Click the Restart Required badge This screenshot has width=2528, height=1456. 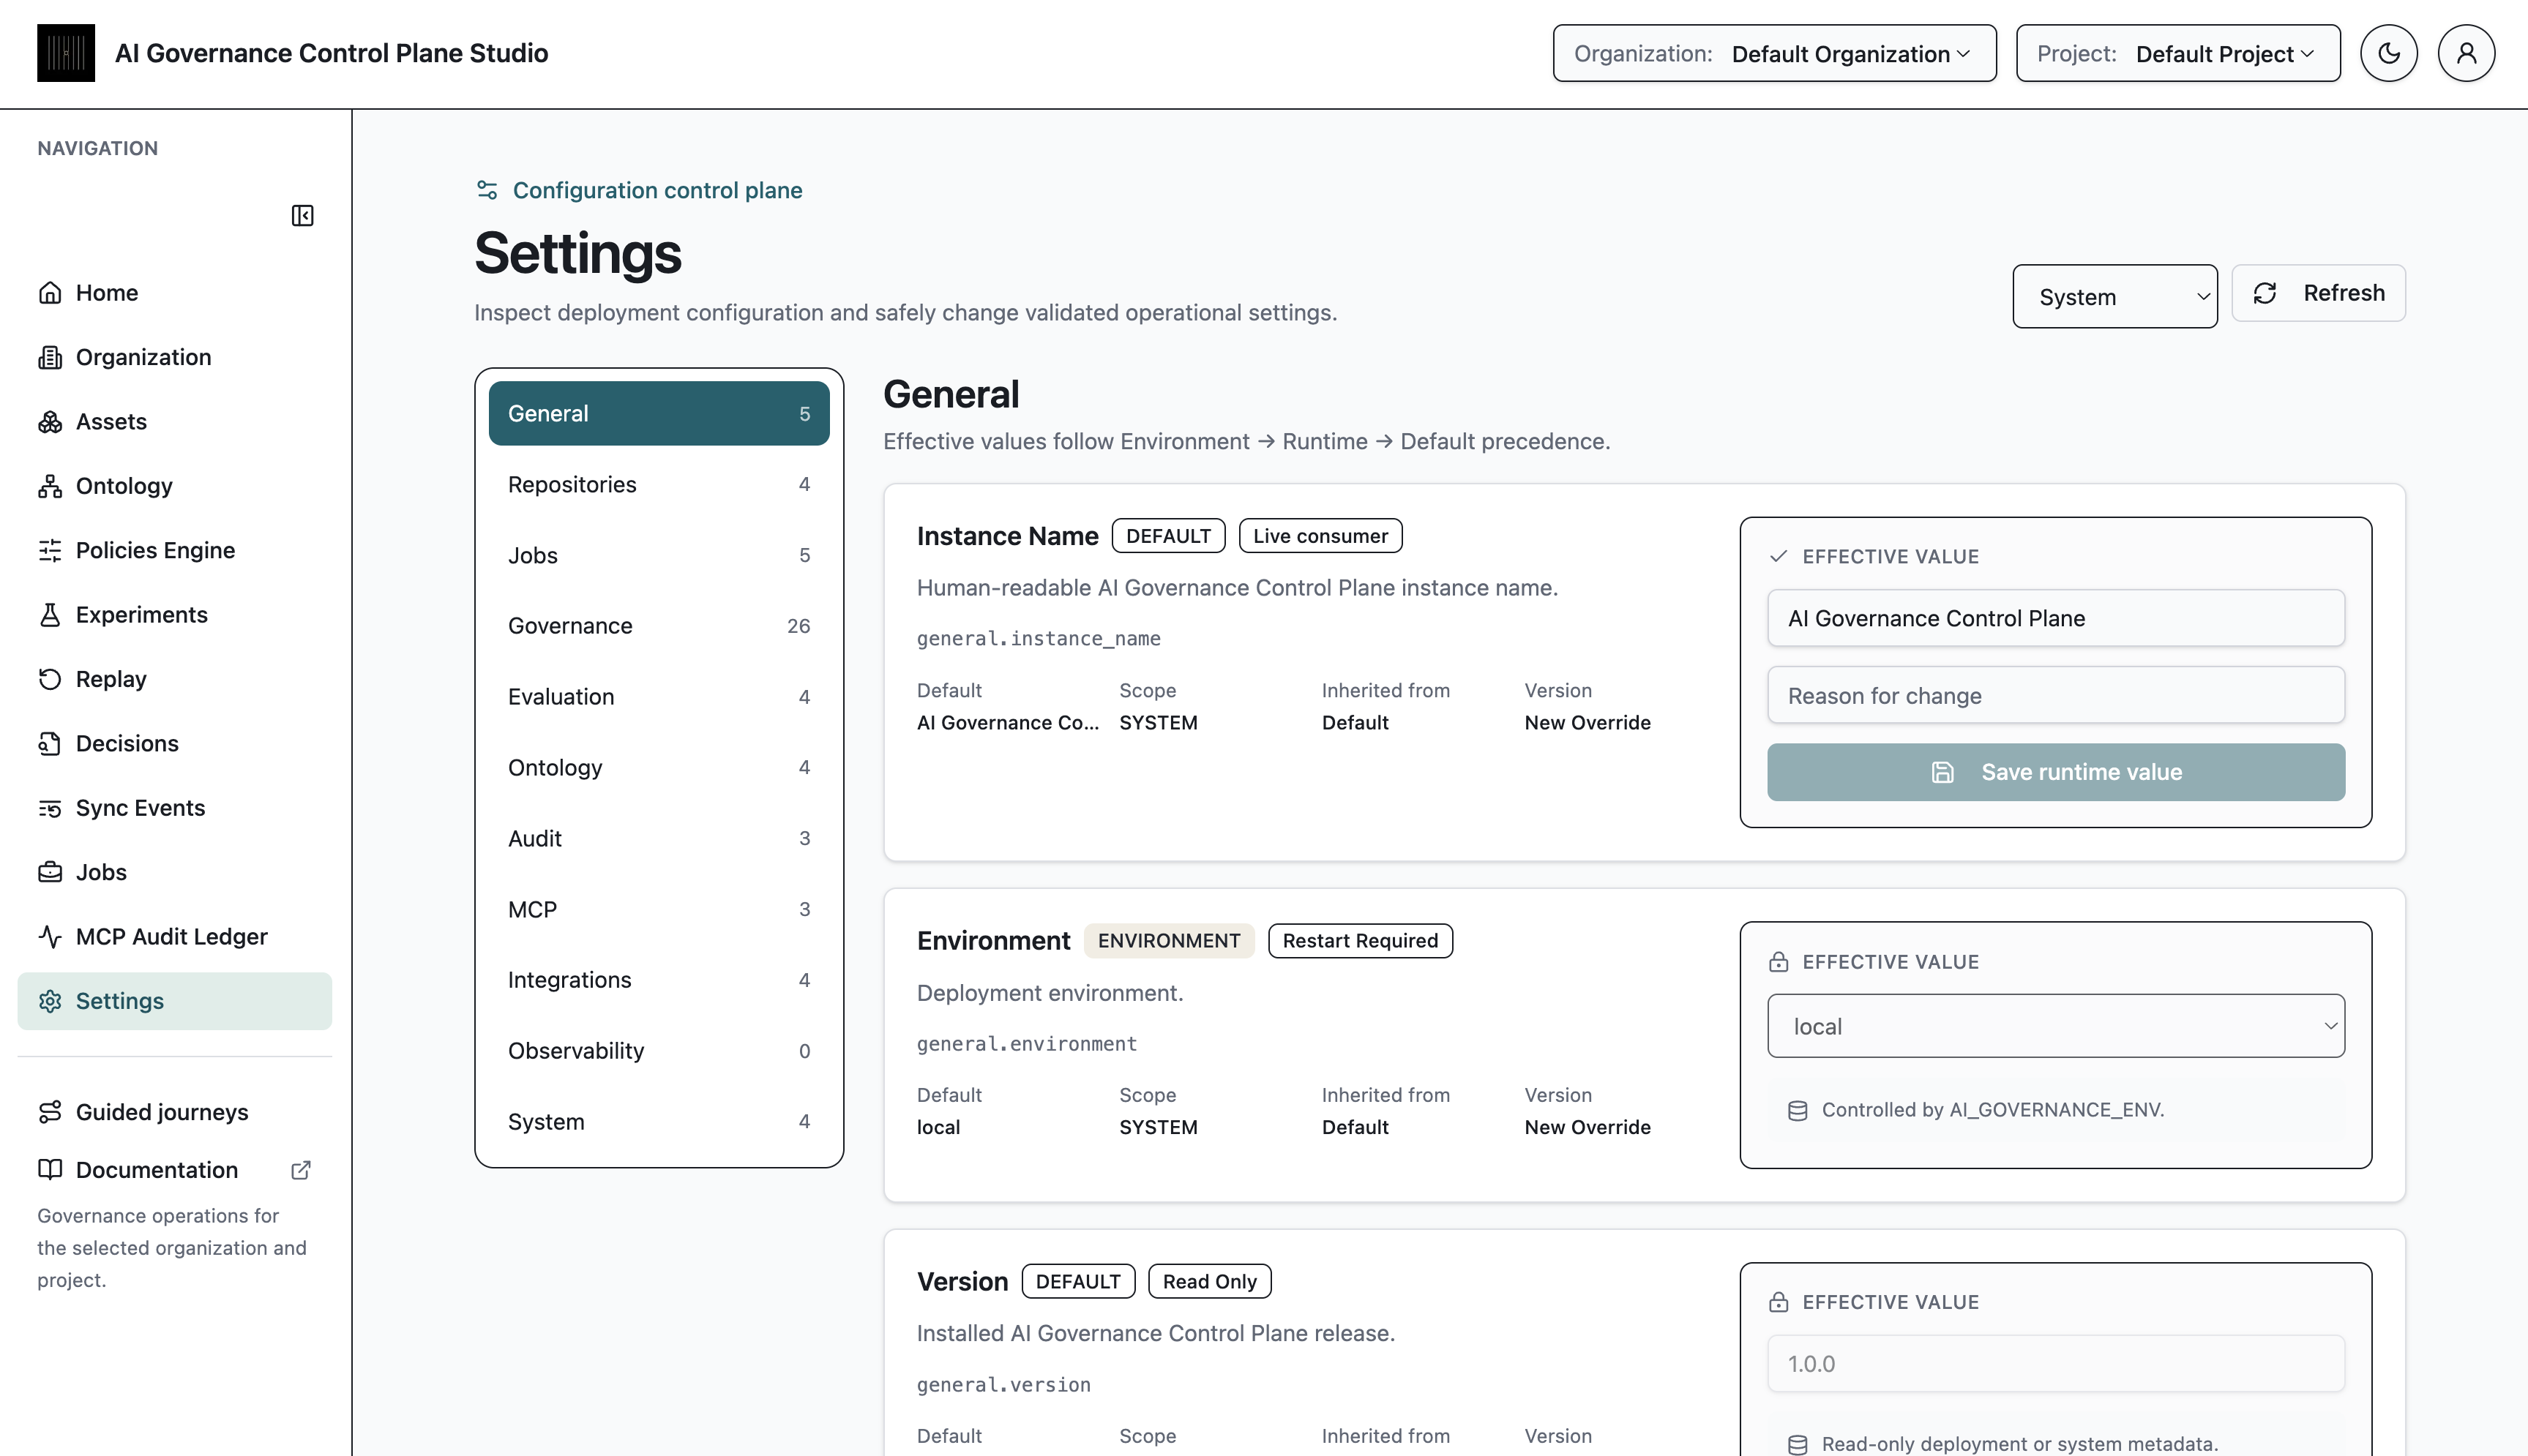tap(1360, 941)
